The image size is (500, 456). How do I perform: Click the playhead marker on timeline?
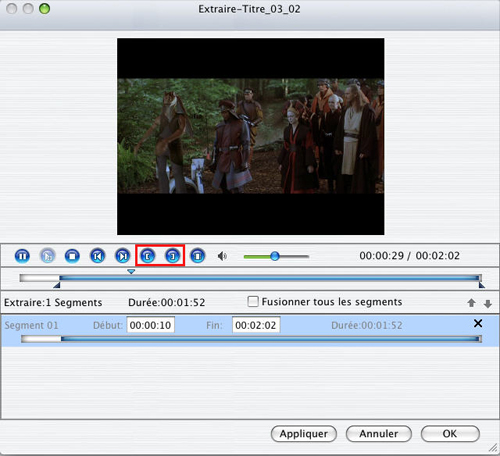coord(131,272)
